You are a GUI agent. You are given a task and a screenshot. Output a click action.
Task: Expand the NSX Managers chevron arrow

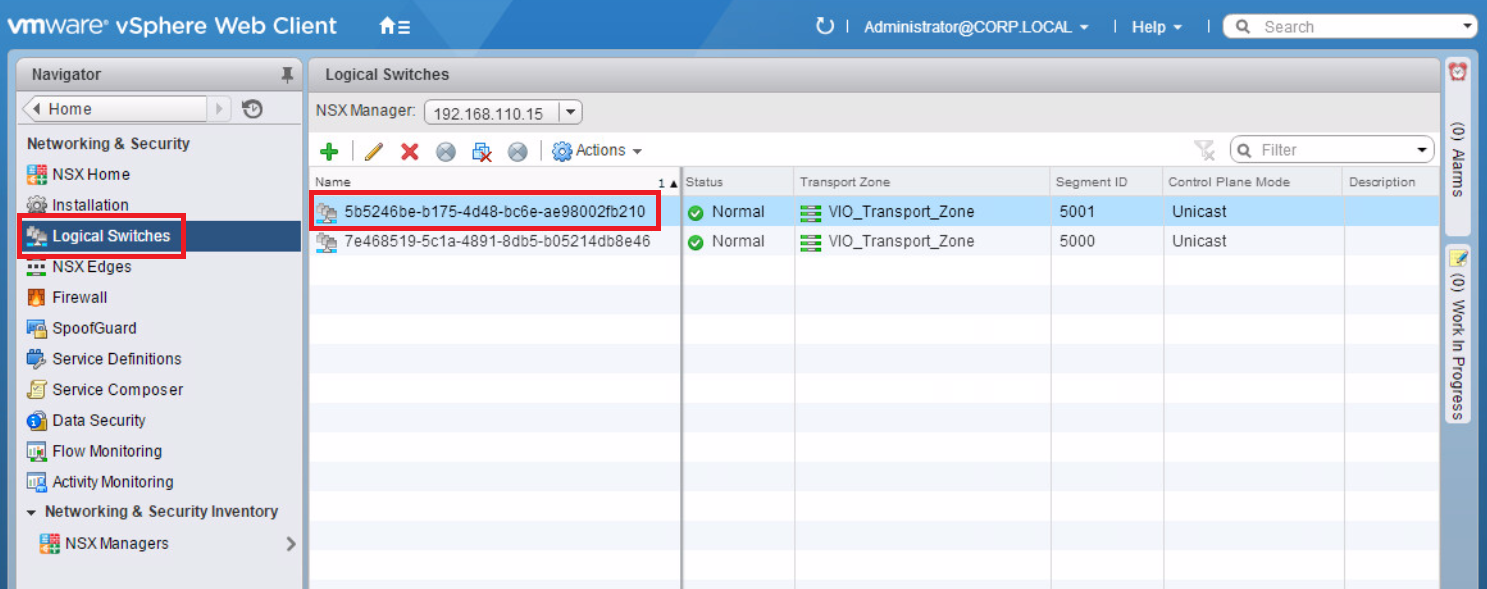point(291,544)
